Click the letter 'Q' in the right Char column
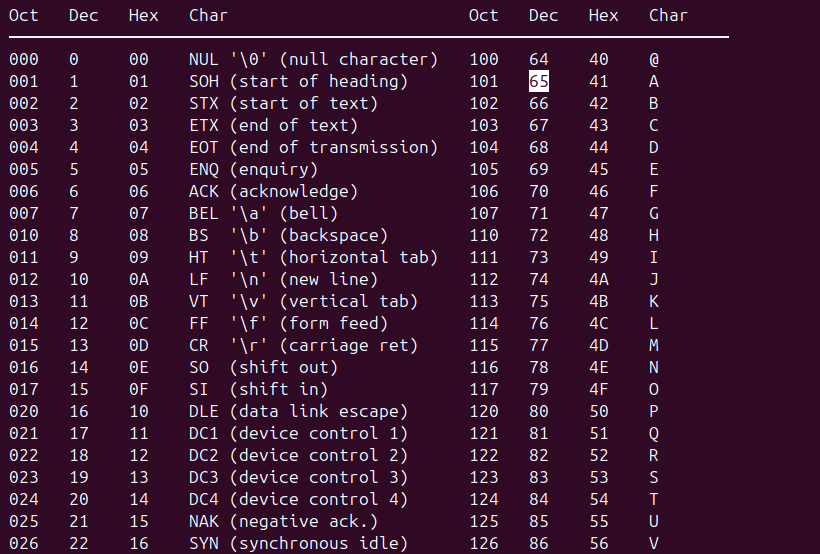 654,433
